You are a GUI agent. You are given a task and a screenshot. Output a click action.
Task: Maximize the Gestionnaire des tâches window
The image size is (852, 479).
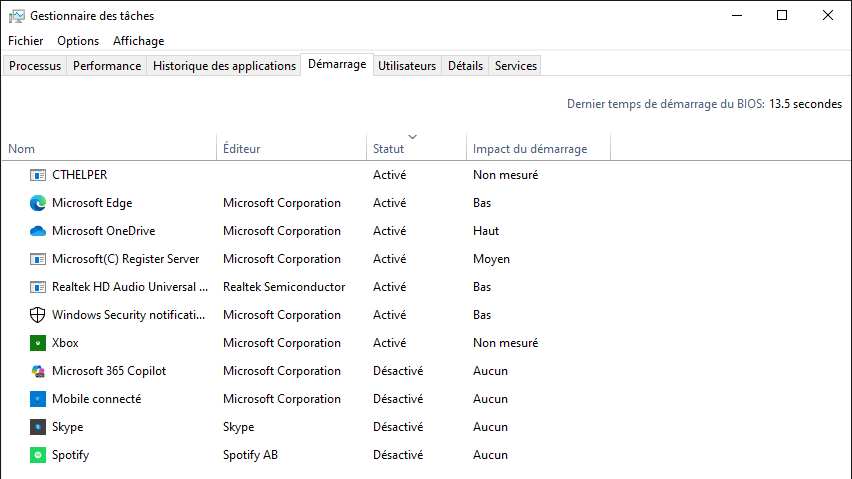click(x=781, y=15)
